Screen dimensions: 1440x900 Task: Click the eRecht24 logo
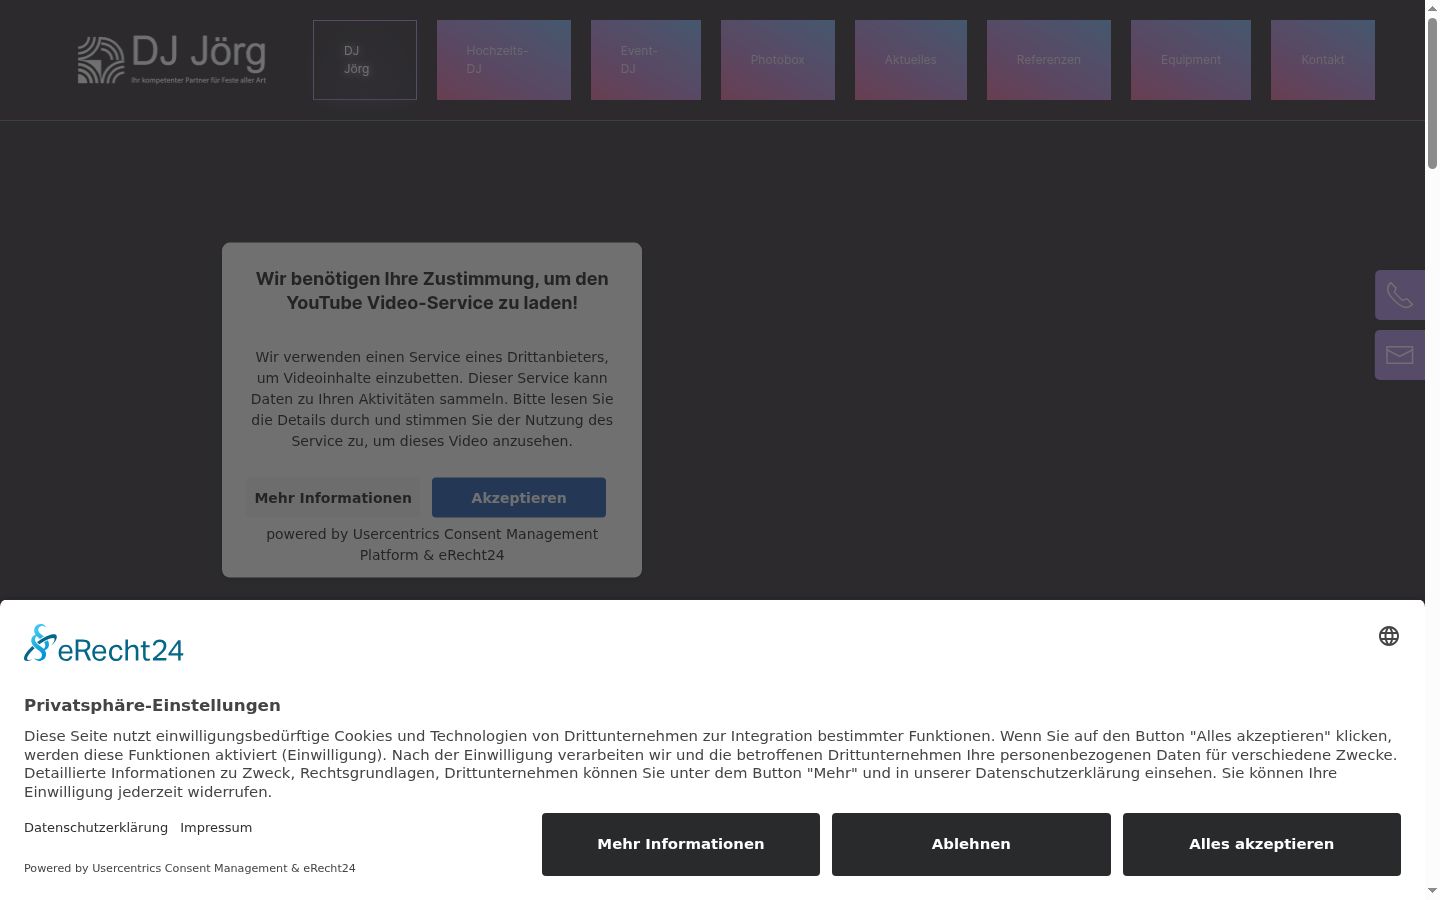pos(104,644)
